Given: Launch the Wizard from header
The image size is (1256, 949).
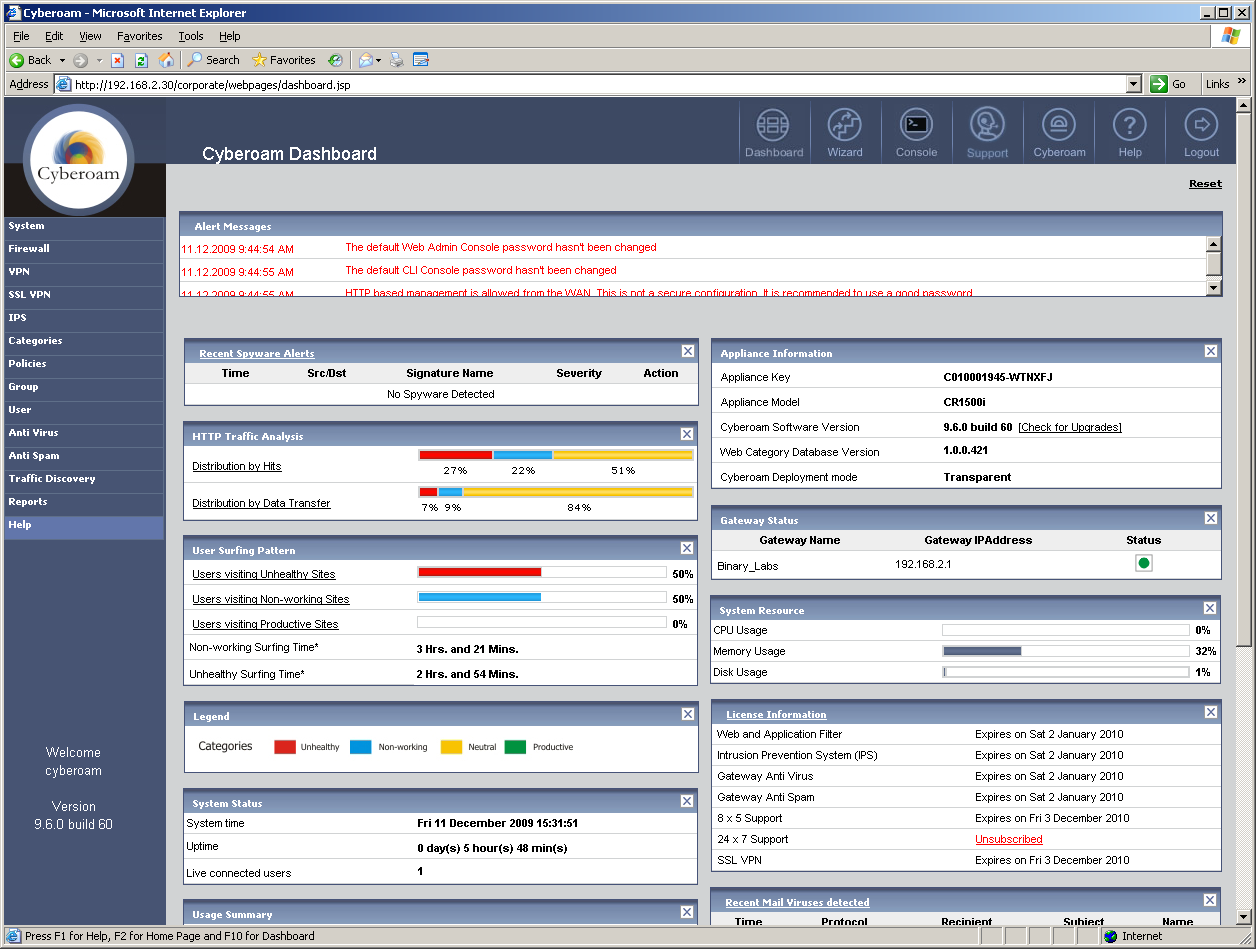Looking at the screenshot, I should click(845, 132).
